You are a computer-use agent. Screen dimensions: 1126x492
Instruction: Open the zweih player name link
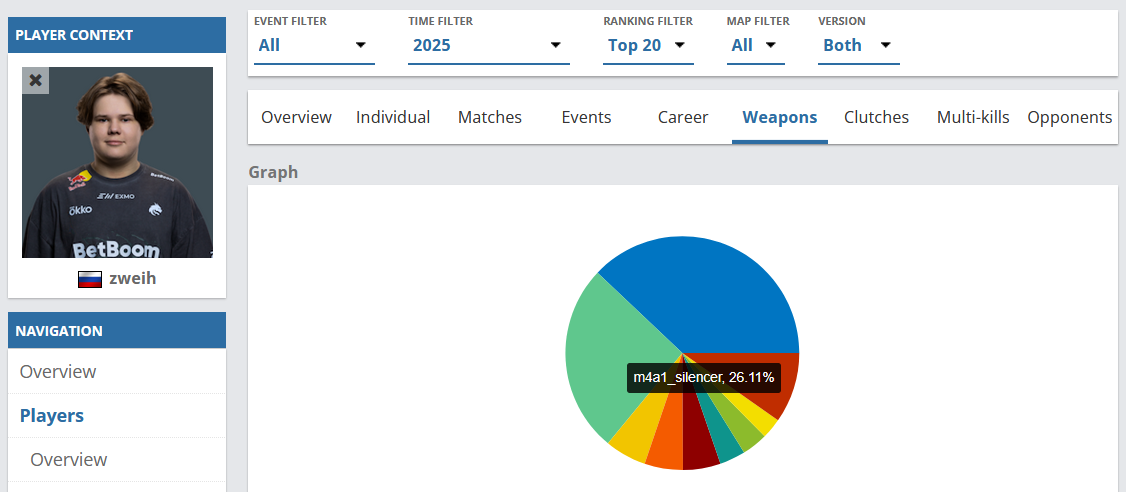[133, 279]
